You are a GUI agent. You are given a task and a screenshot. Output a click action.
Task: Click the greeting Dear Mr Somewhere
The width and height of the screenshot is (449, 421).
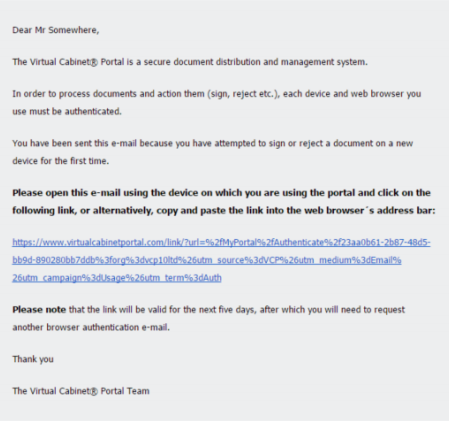[56, 30]
